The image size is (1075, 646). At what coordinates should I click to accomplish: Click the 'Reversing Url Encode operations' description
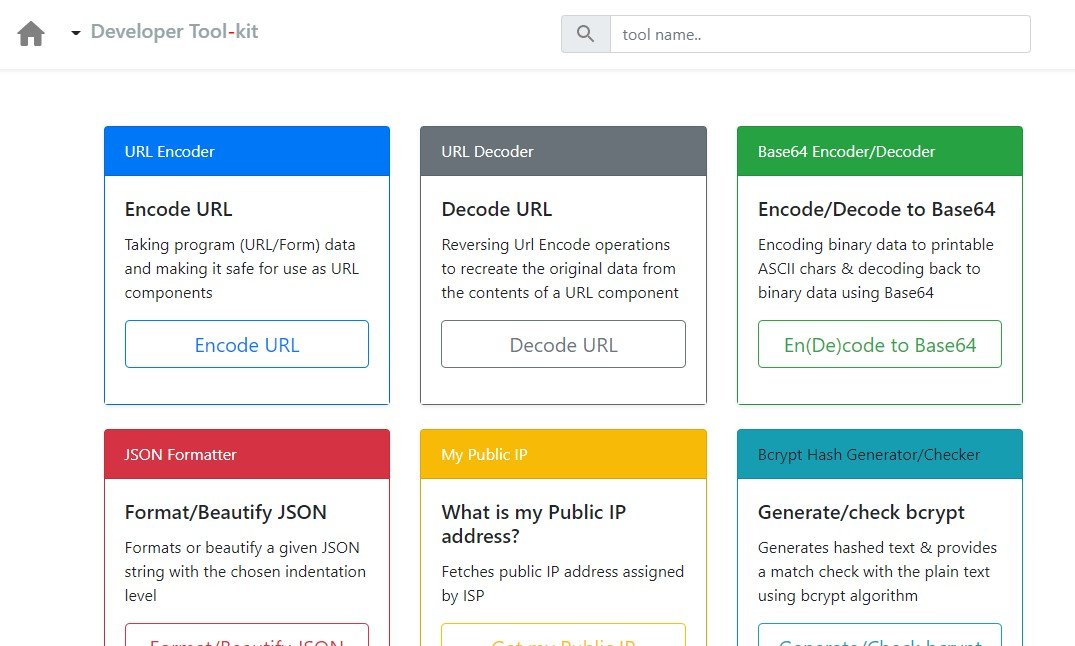(x=559, y=269)
